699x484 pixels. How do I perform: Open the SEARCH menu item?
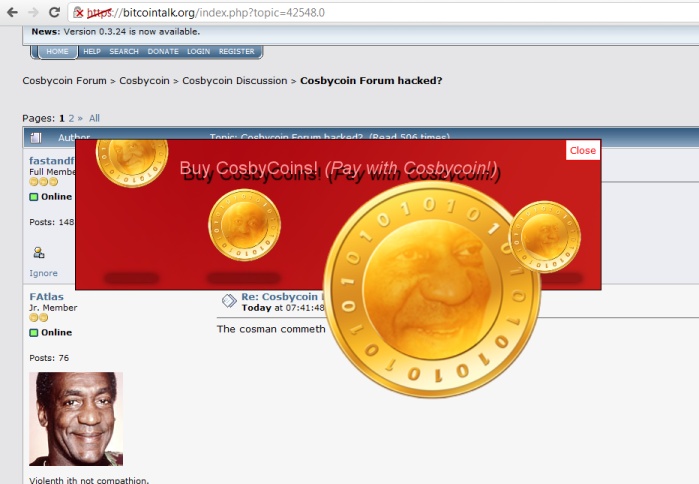pos(124,52)
